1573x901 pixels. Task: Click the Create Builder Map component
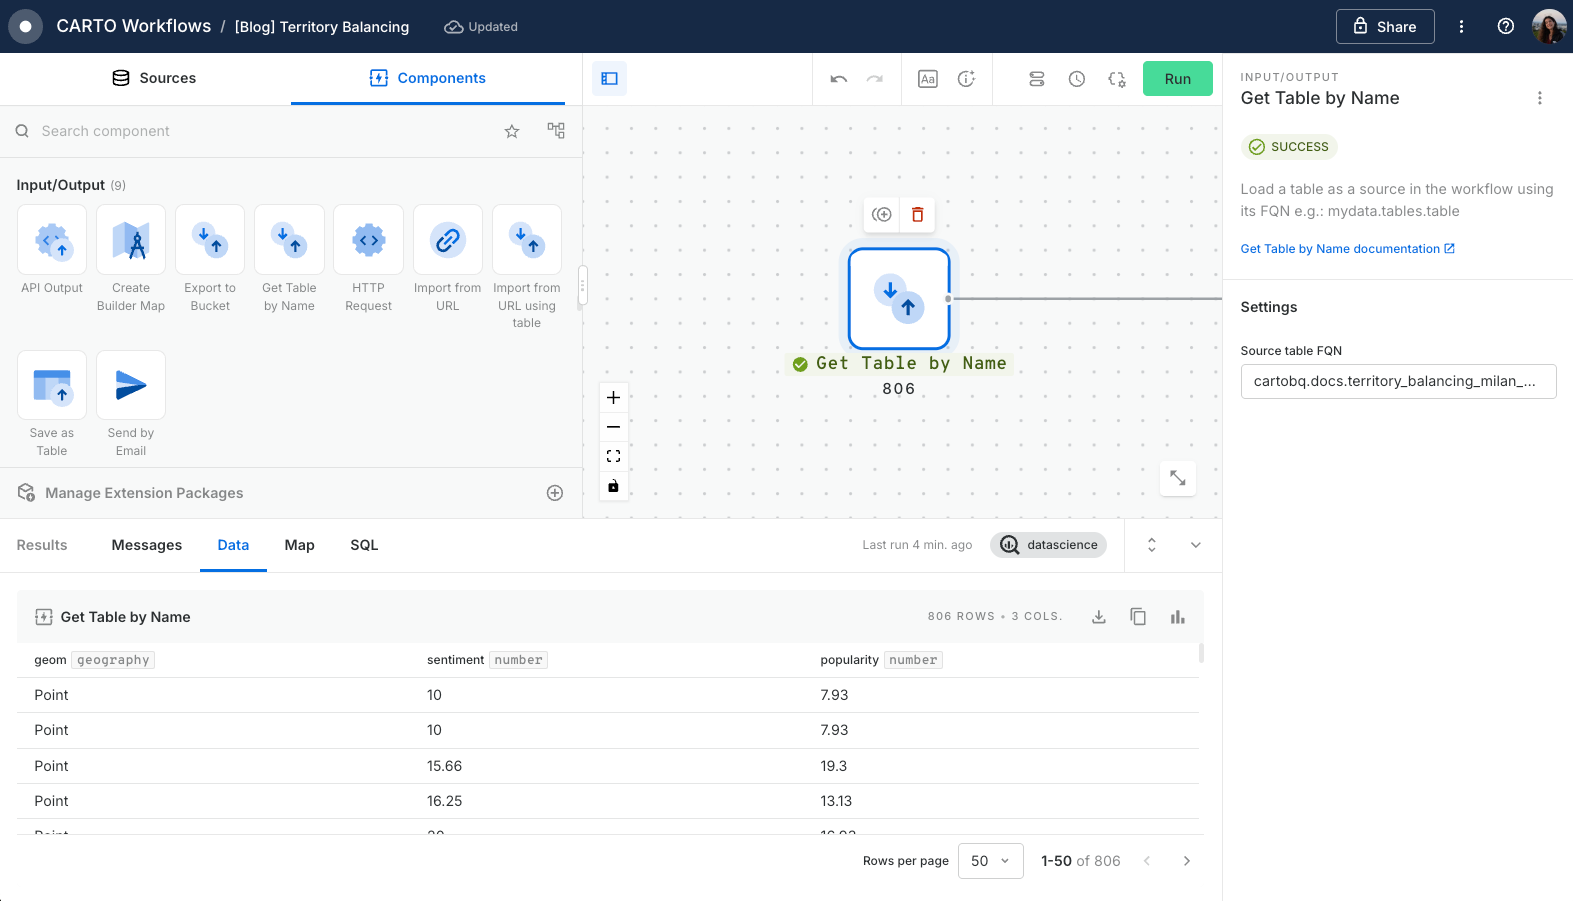(x=131, y=240)
